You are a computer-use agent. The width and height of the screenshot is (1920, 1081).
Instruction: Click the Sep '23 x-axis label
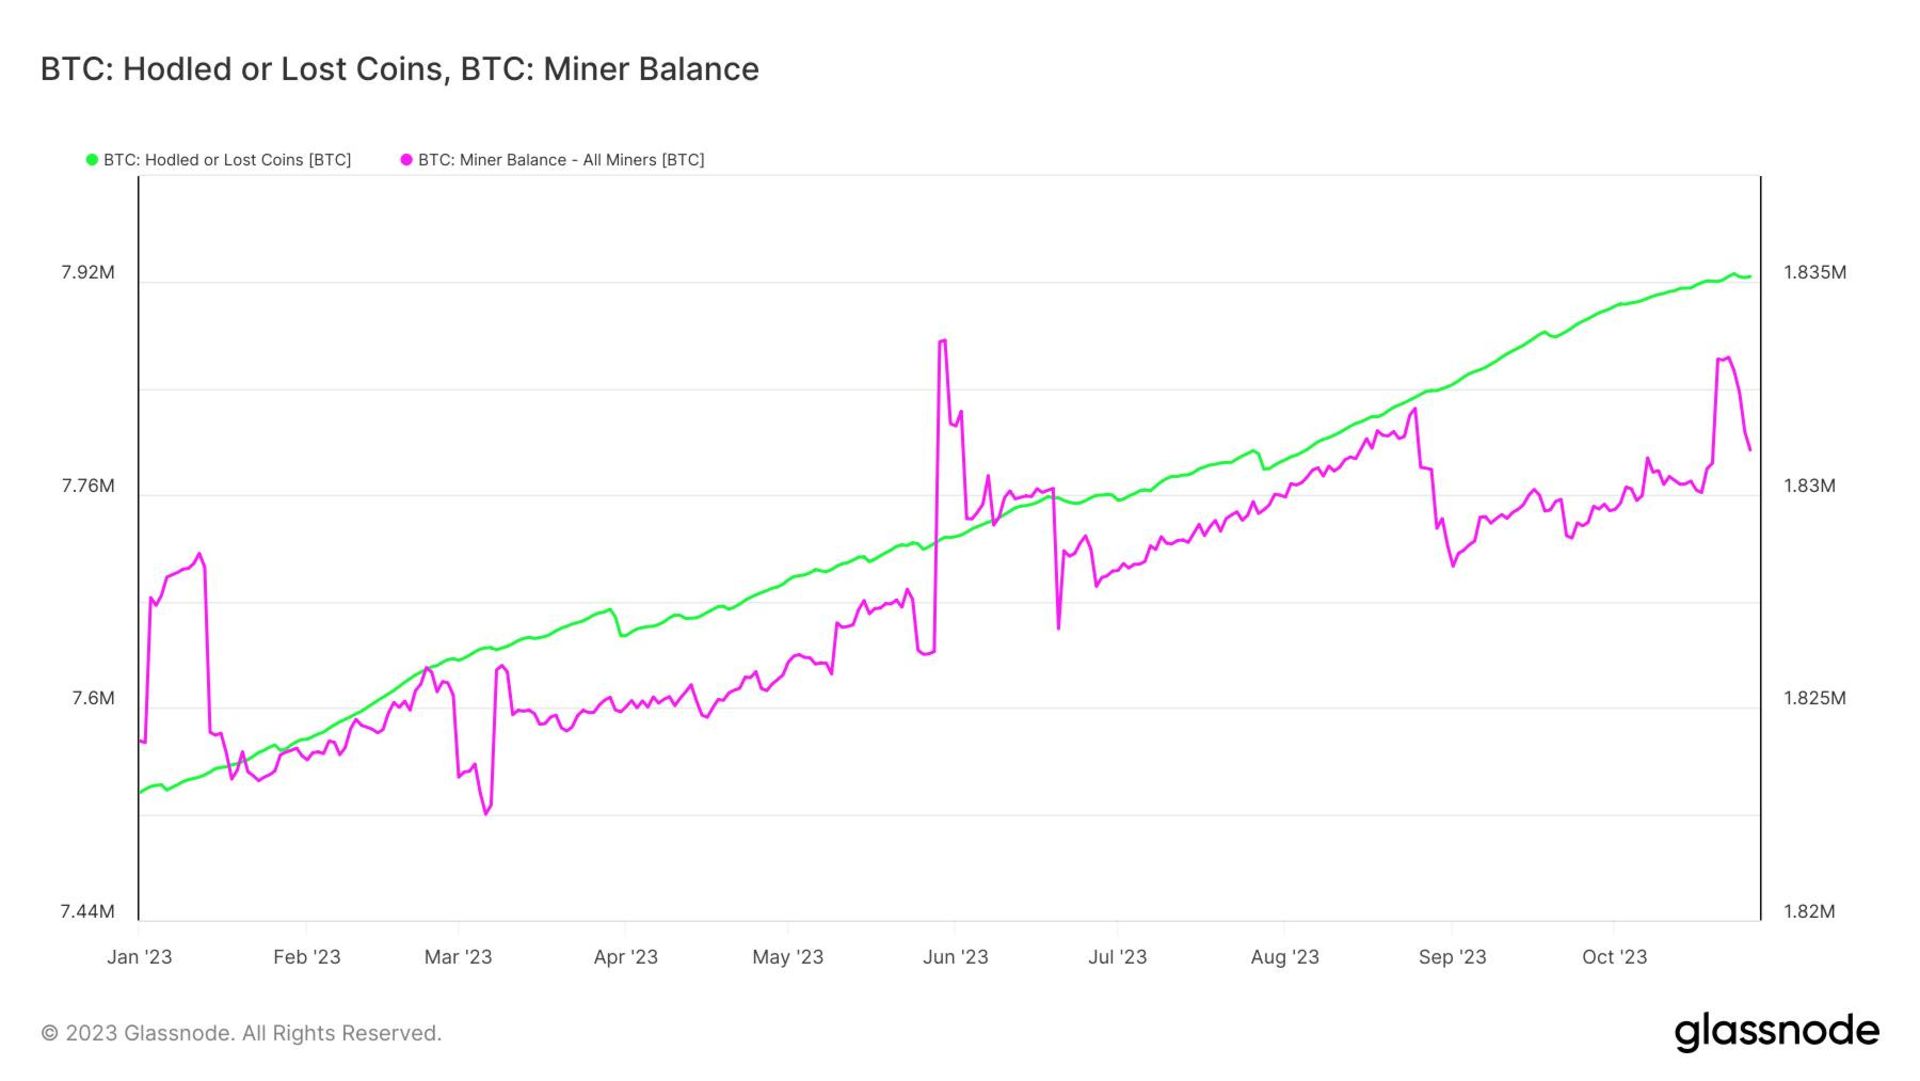point(1452,957)
